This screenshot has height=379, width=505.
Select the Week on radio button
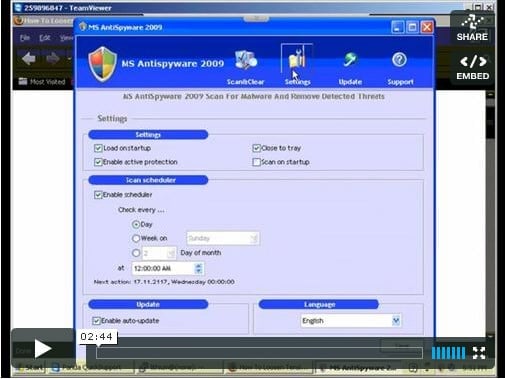[136, 238]
